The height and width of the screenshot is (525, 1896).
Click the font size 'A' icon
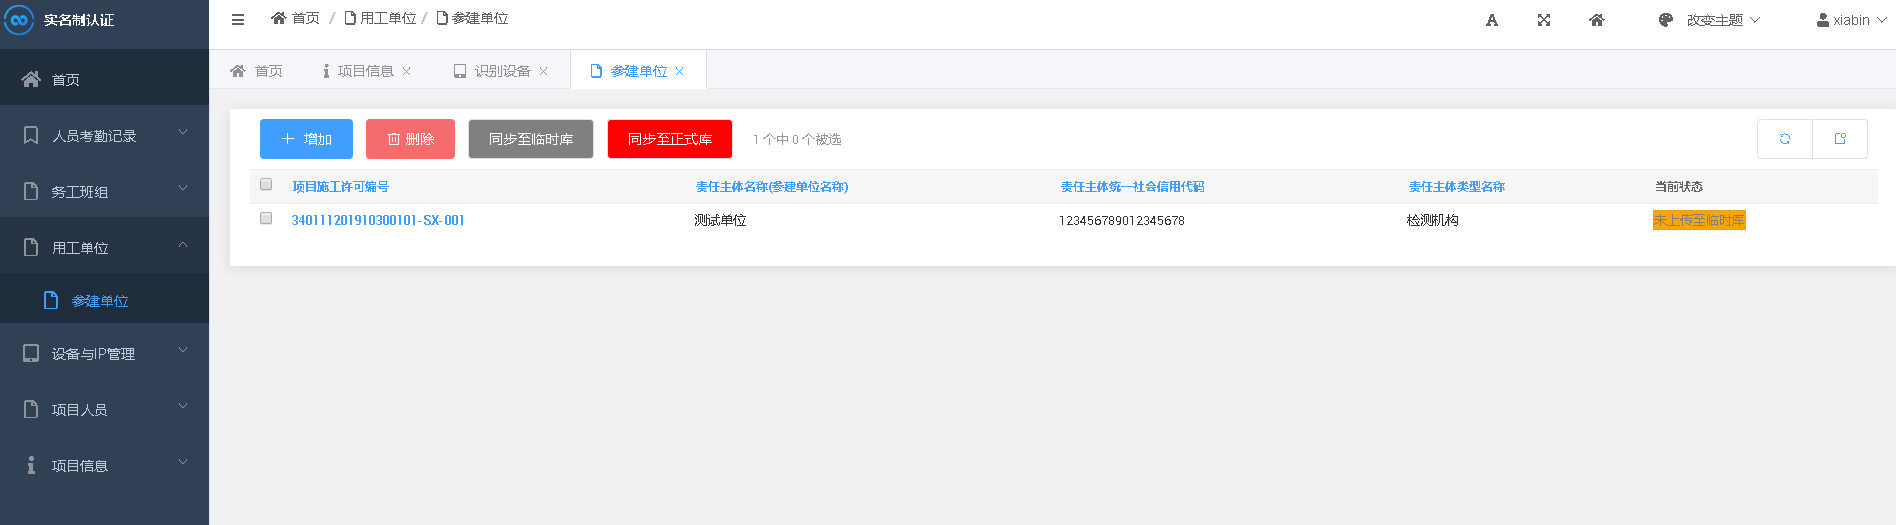click(1491, 20)
